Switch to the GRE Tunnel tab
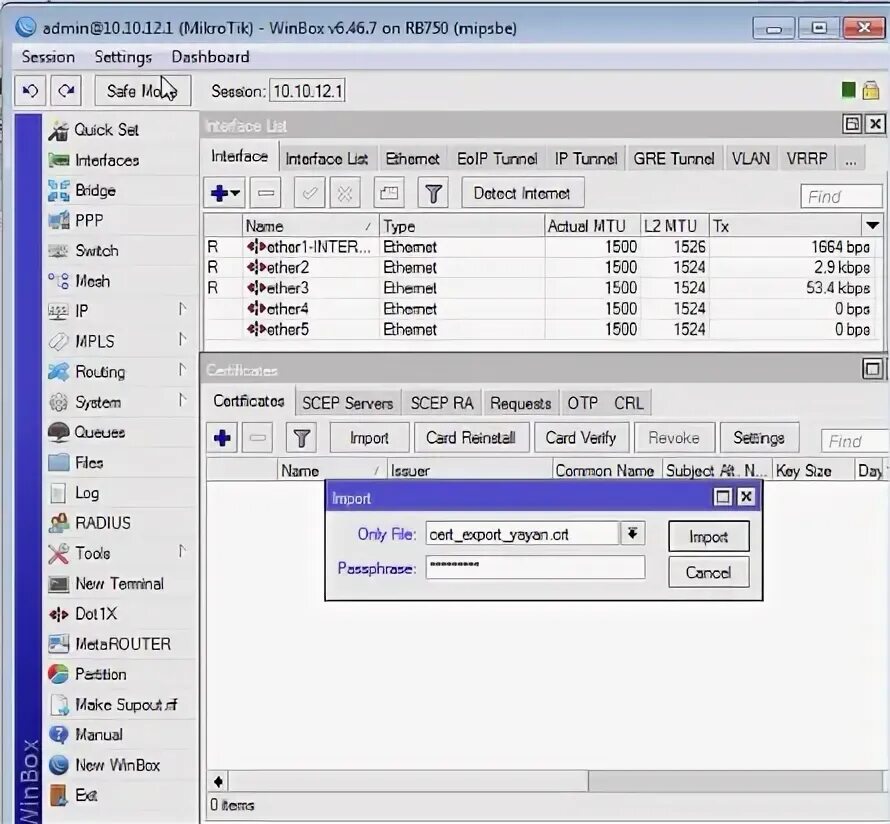Screen dimensions: 890x824 (674, 159)
